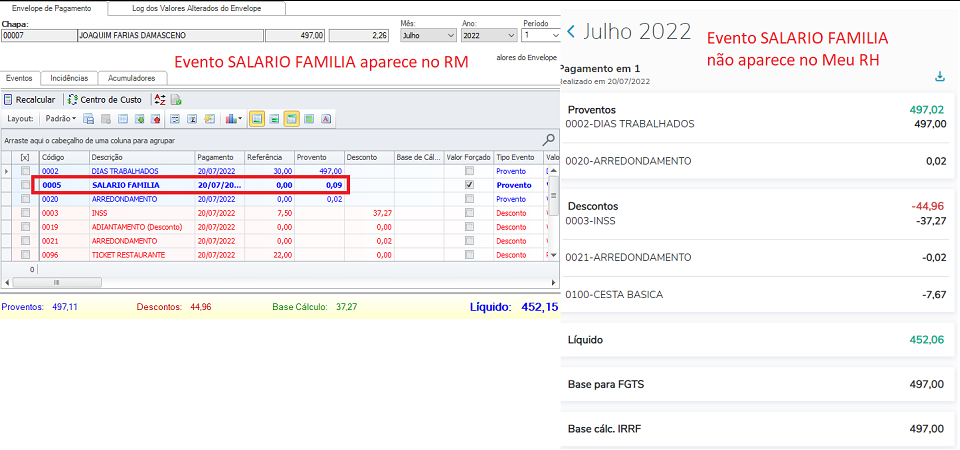Viewport: 960px width, 450px height.
Task: Click the Líquido 452,06 card in Meu RH
Action: tap(757, 340)
